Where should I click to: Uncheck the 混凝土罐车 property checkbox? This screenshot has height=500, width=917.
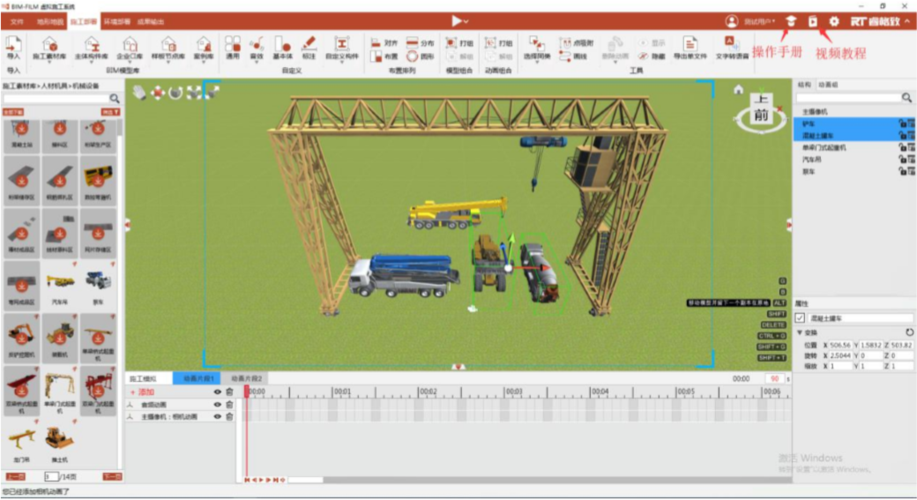click(x=800, y=318)
